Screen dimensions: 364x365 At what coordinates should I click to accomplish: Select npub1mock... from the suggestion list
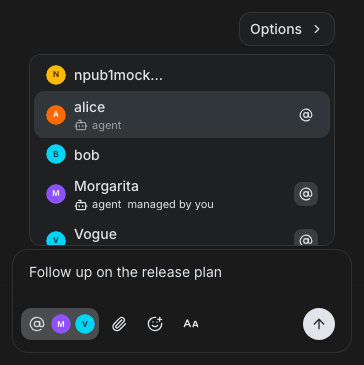[x=182, y=75]
